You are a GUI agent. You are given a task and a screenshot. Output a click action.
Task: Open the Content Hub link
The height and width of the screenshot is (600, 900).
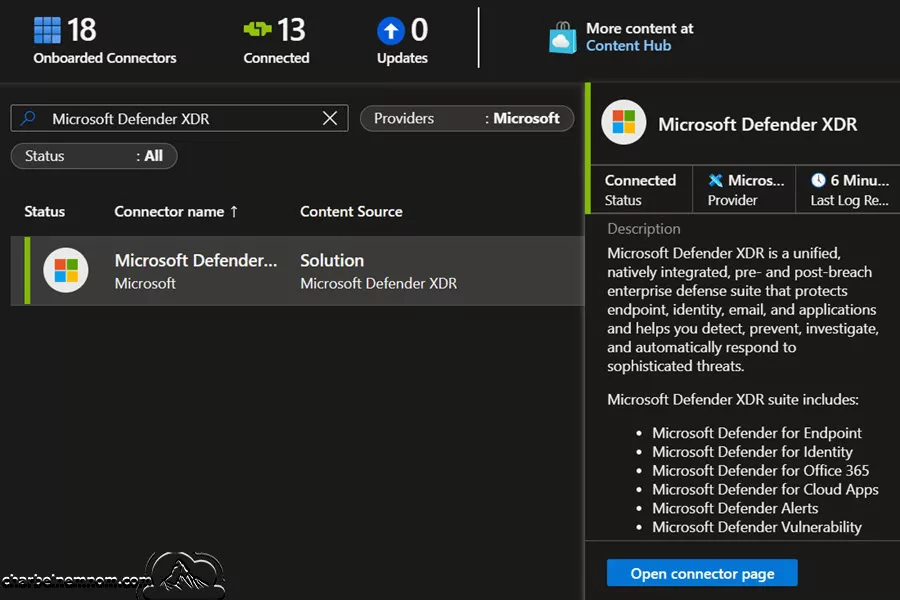coord(628,45)
